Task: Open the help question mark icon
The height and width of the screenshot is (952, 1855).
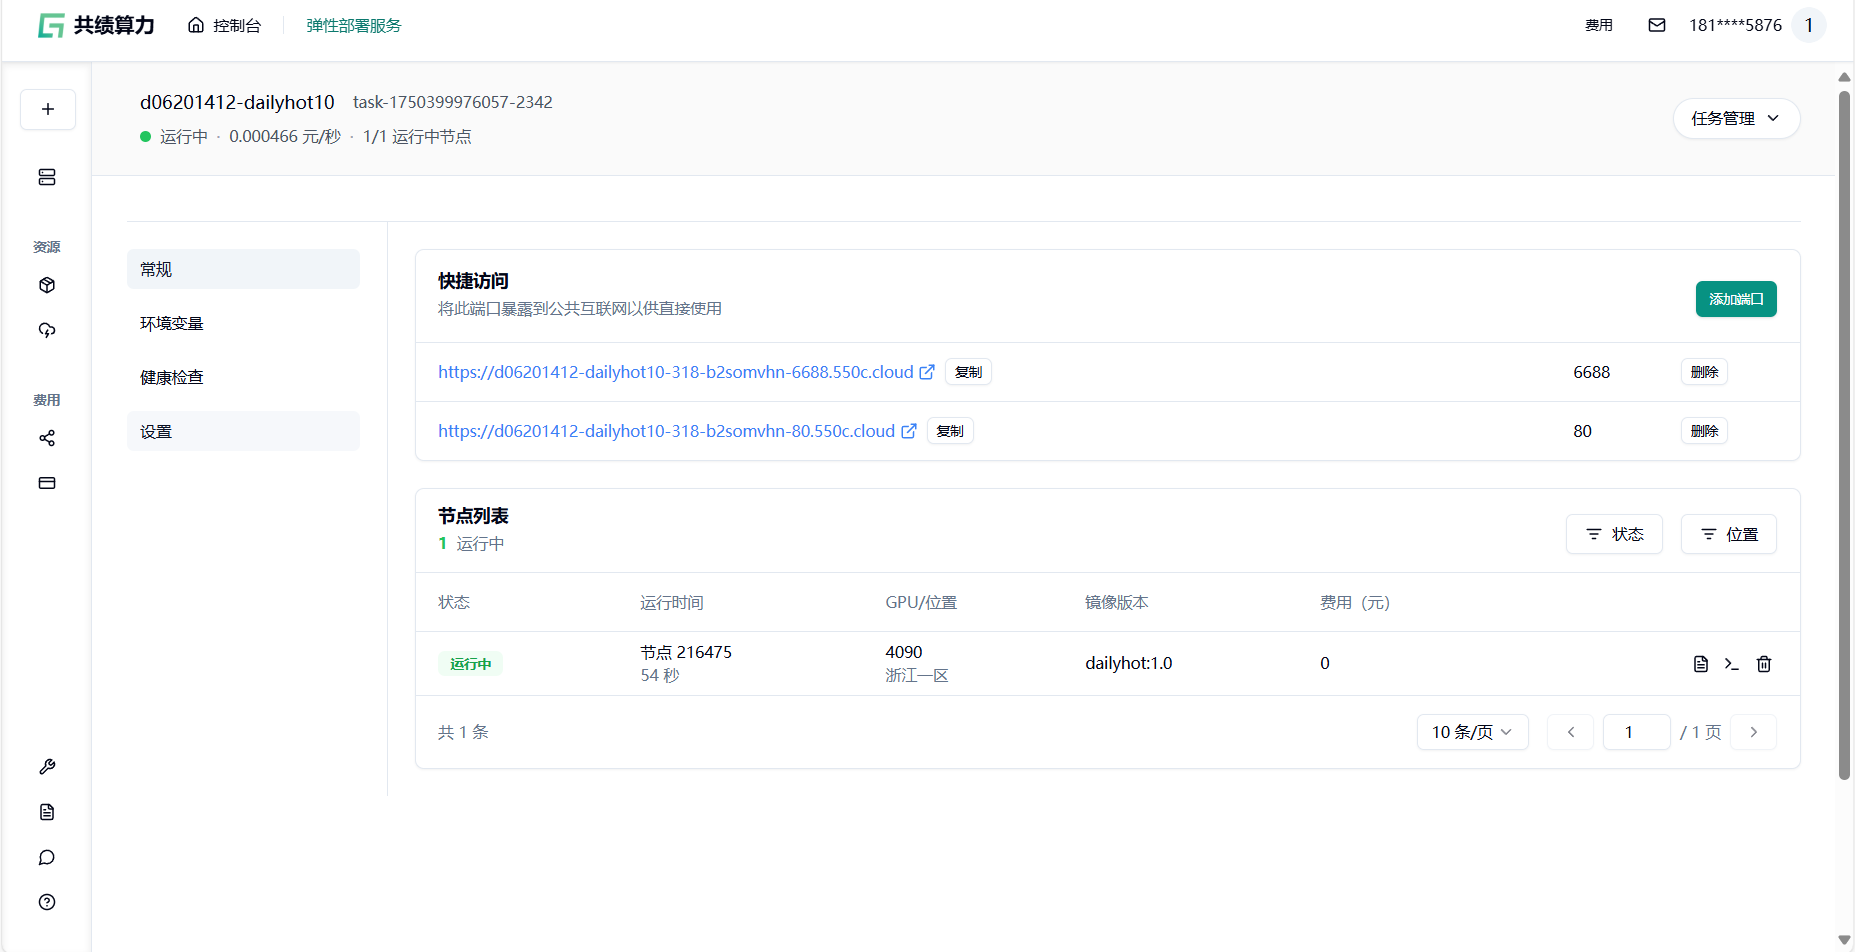Action: pos(47,902)
